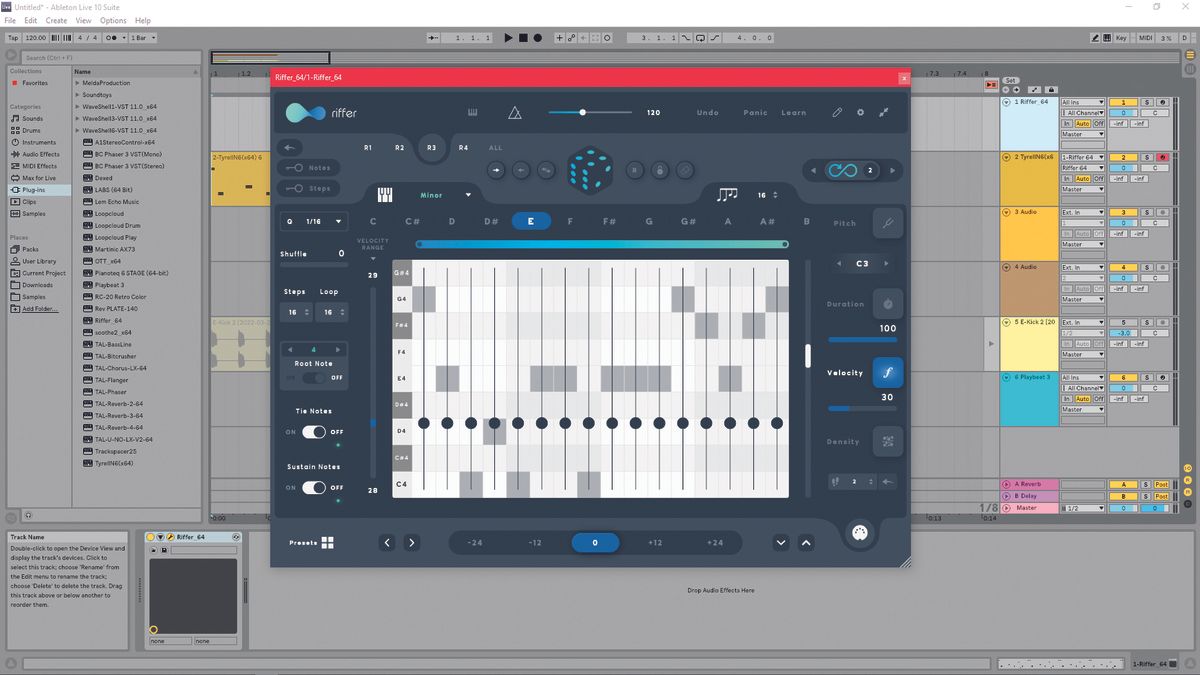Screen dimensions: 1200x675
Task: Enable the Sustain Notes toggle
Action: point(312,488)
